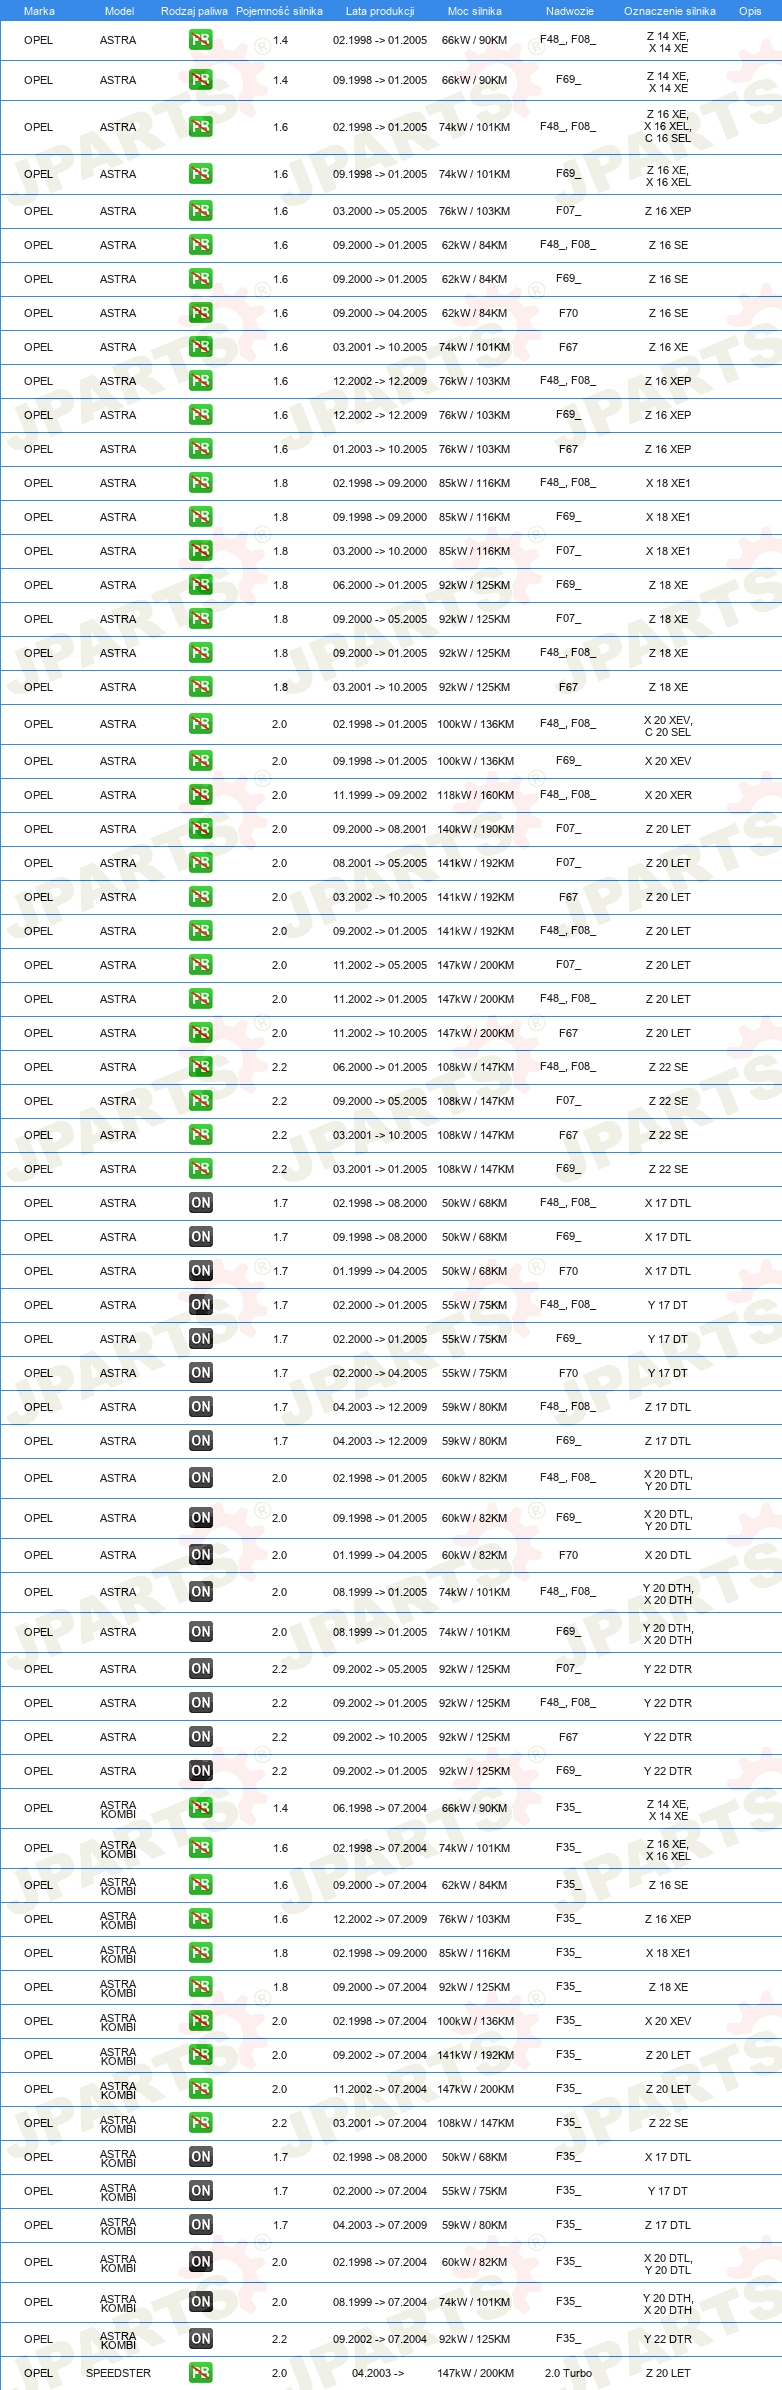Click PB icon in the 118kW / 160KM row
This screenshot has width=782, height=2390.
click(200, 795)
